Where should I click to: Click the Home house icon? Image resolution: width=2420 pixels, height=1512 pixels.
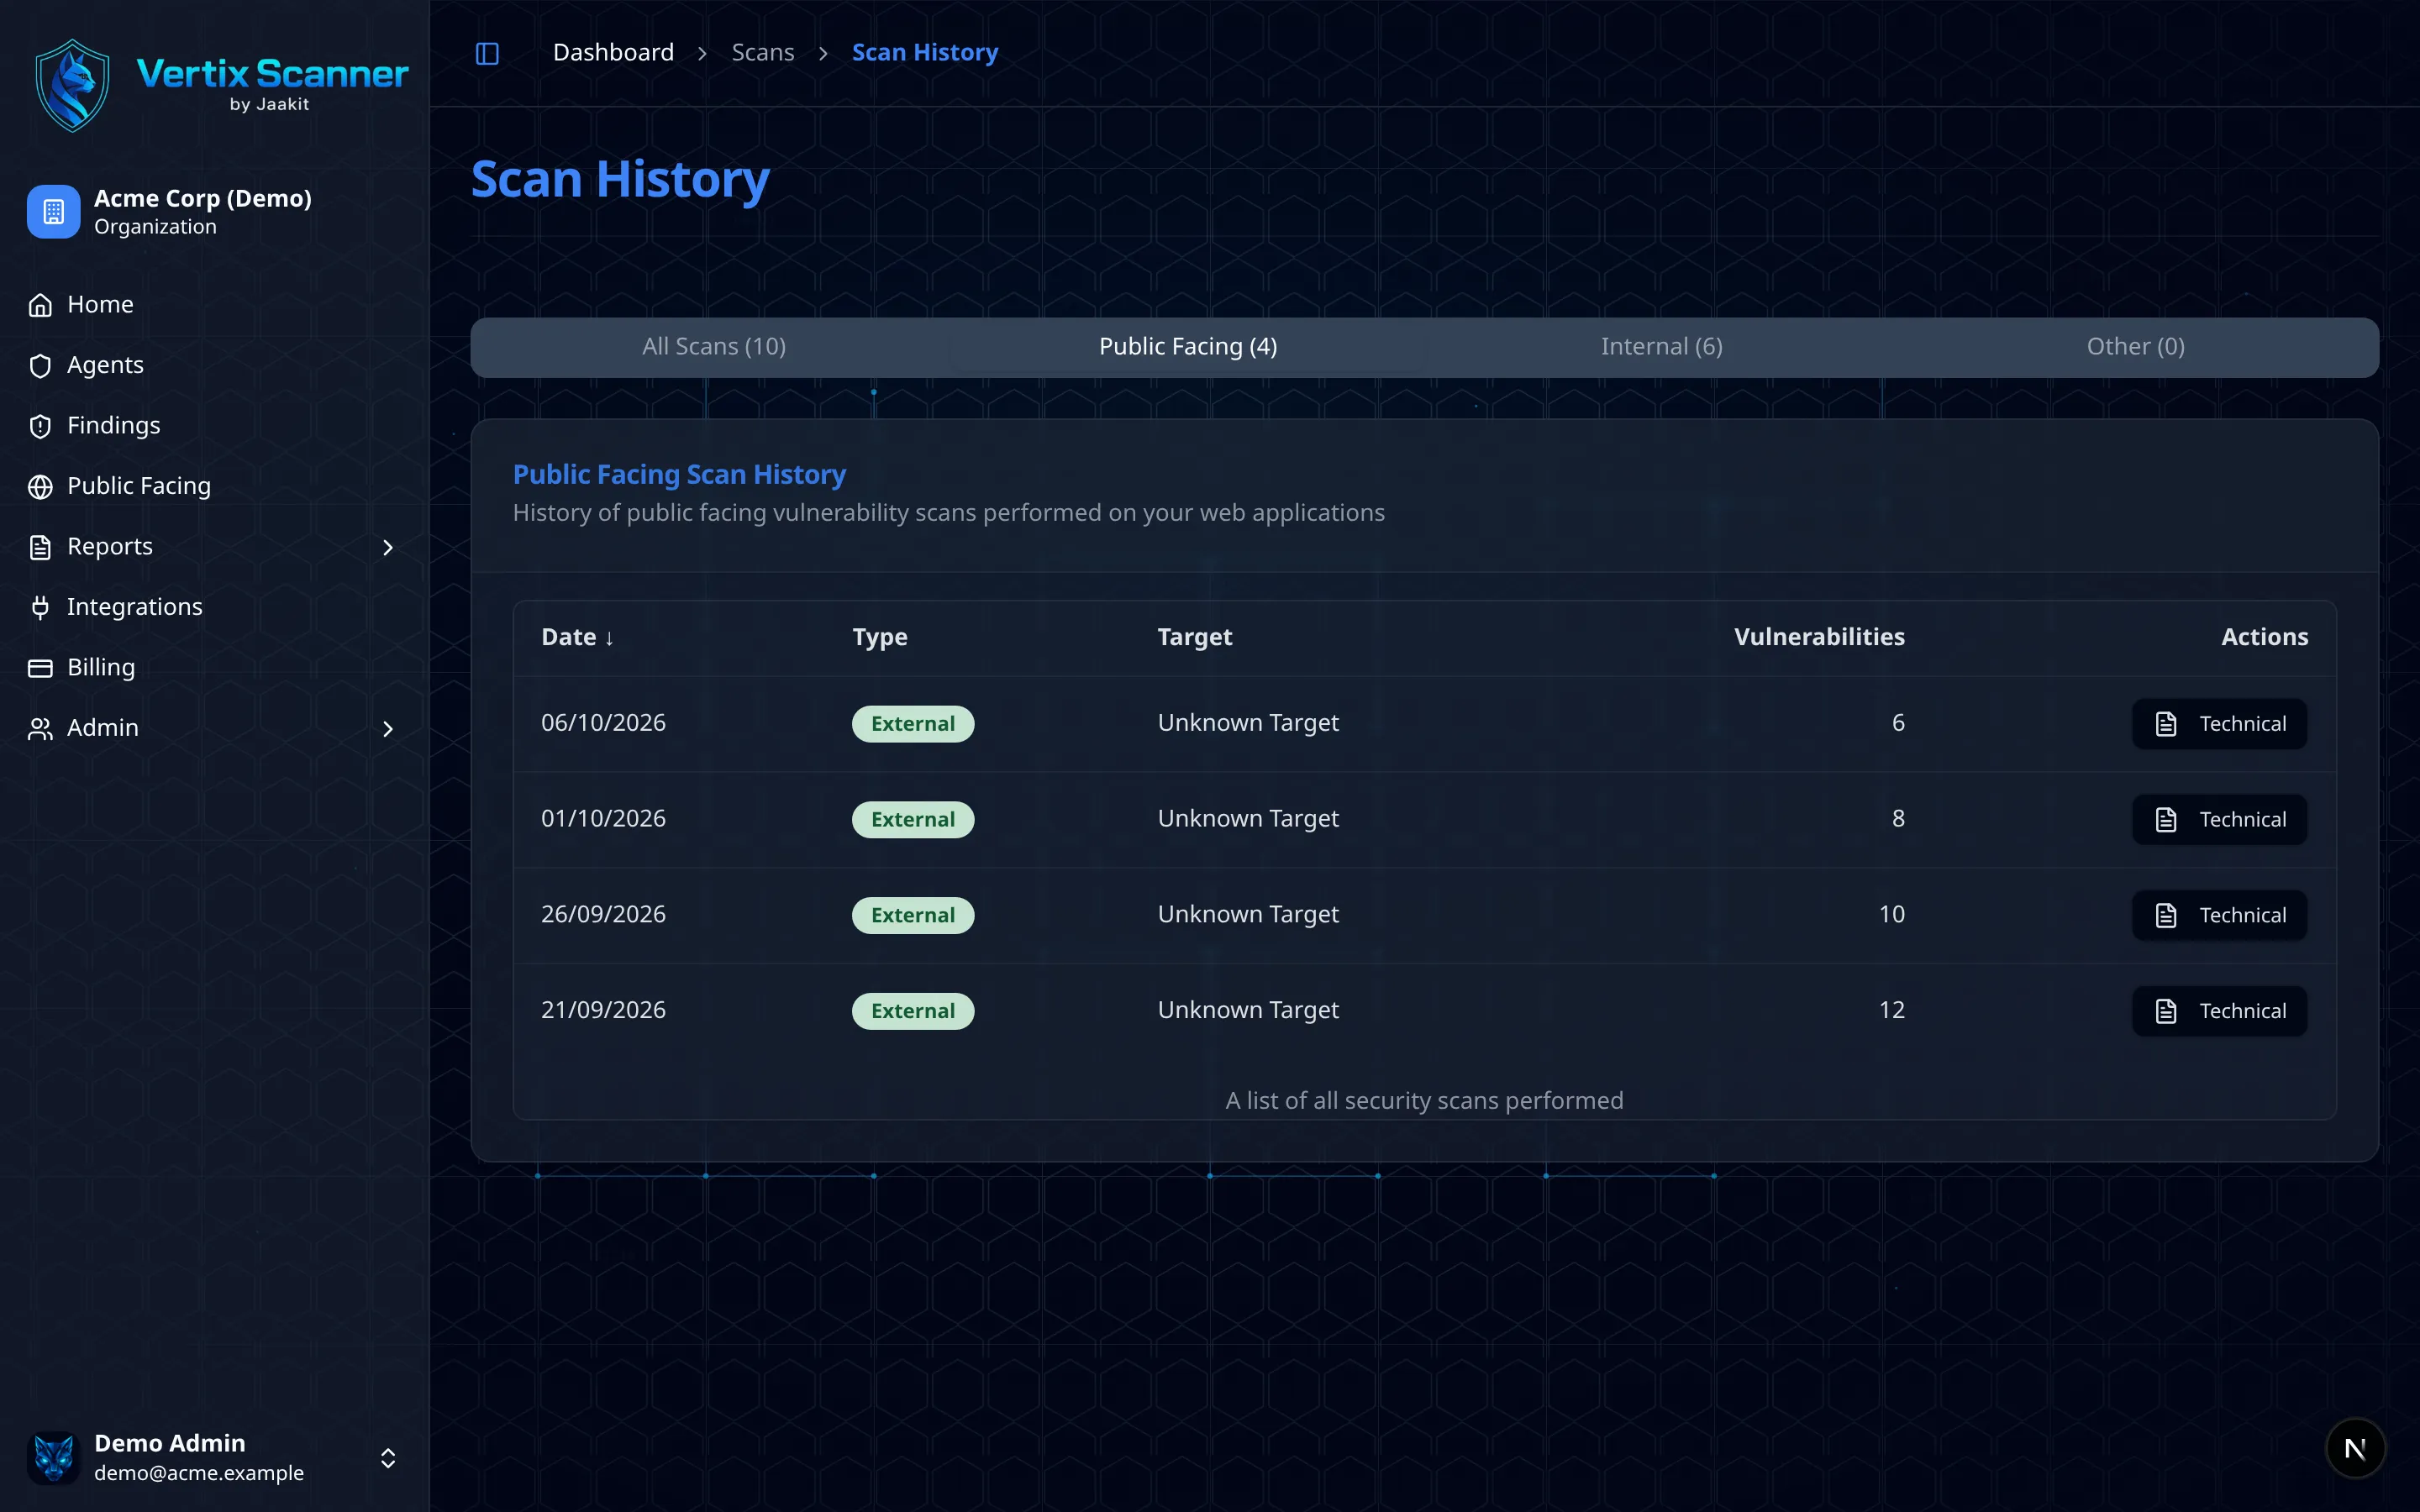[x=40, y=305]
